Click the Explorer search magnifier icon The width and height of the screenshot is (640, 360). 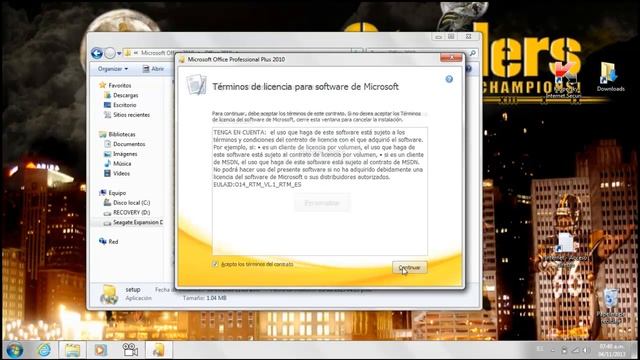tap(473, 53)
